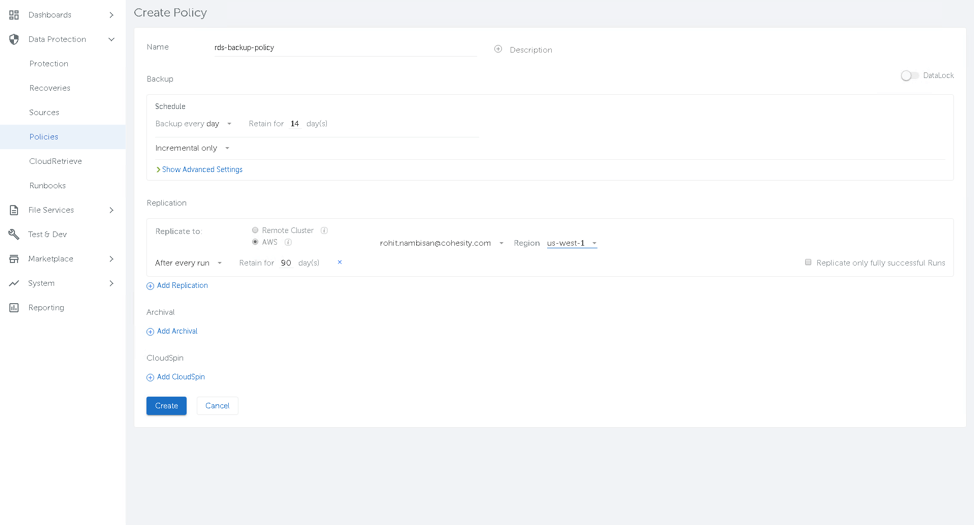The image size is (974, 525).
Task: Click the Marketplace store icon
Action: click(14, 259)
